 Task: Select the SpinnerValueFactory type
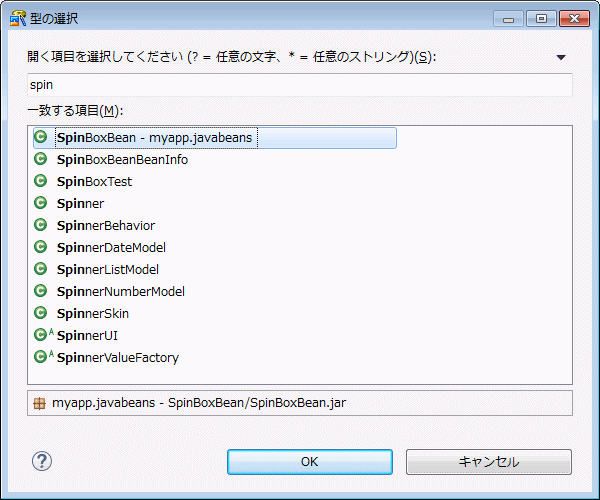(x=118, y=357)
